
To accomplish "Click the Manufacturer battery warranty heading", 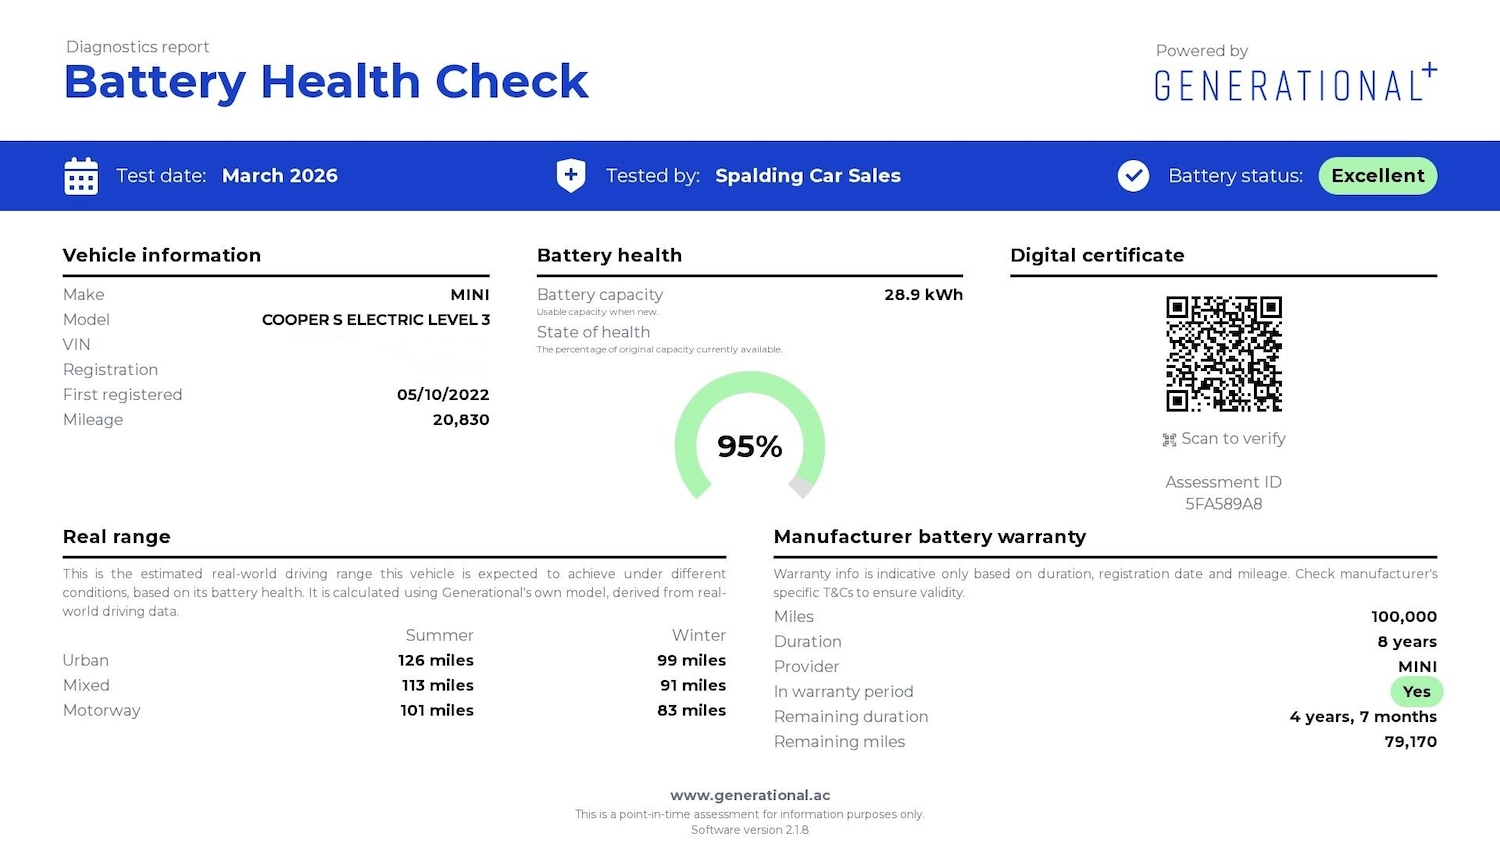I will pos(929,537).
